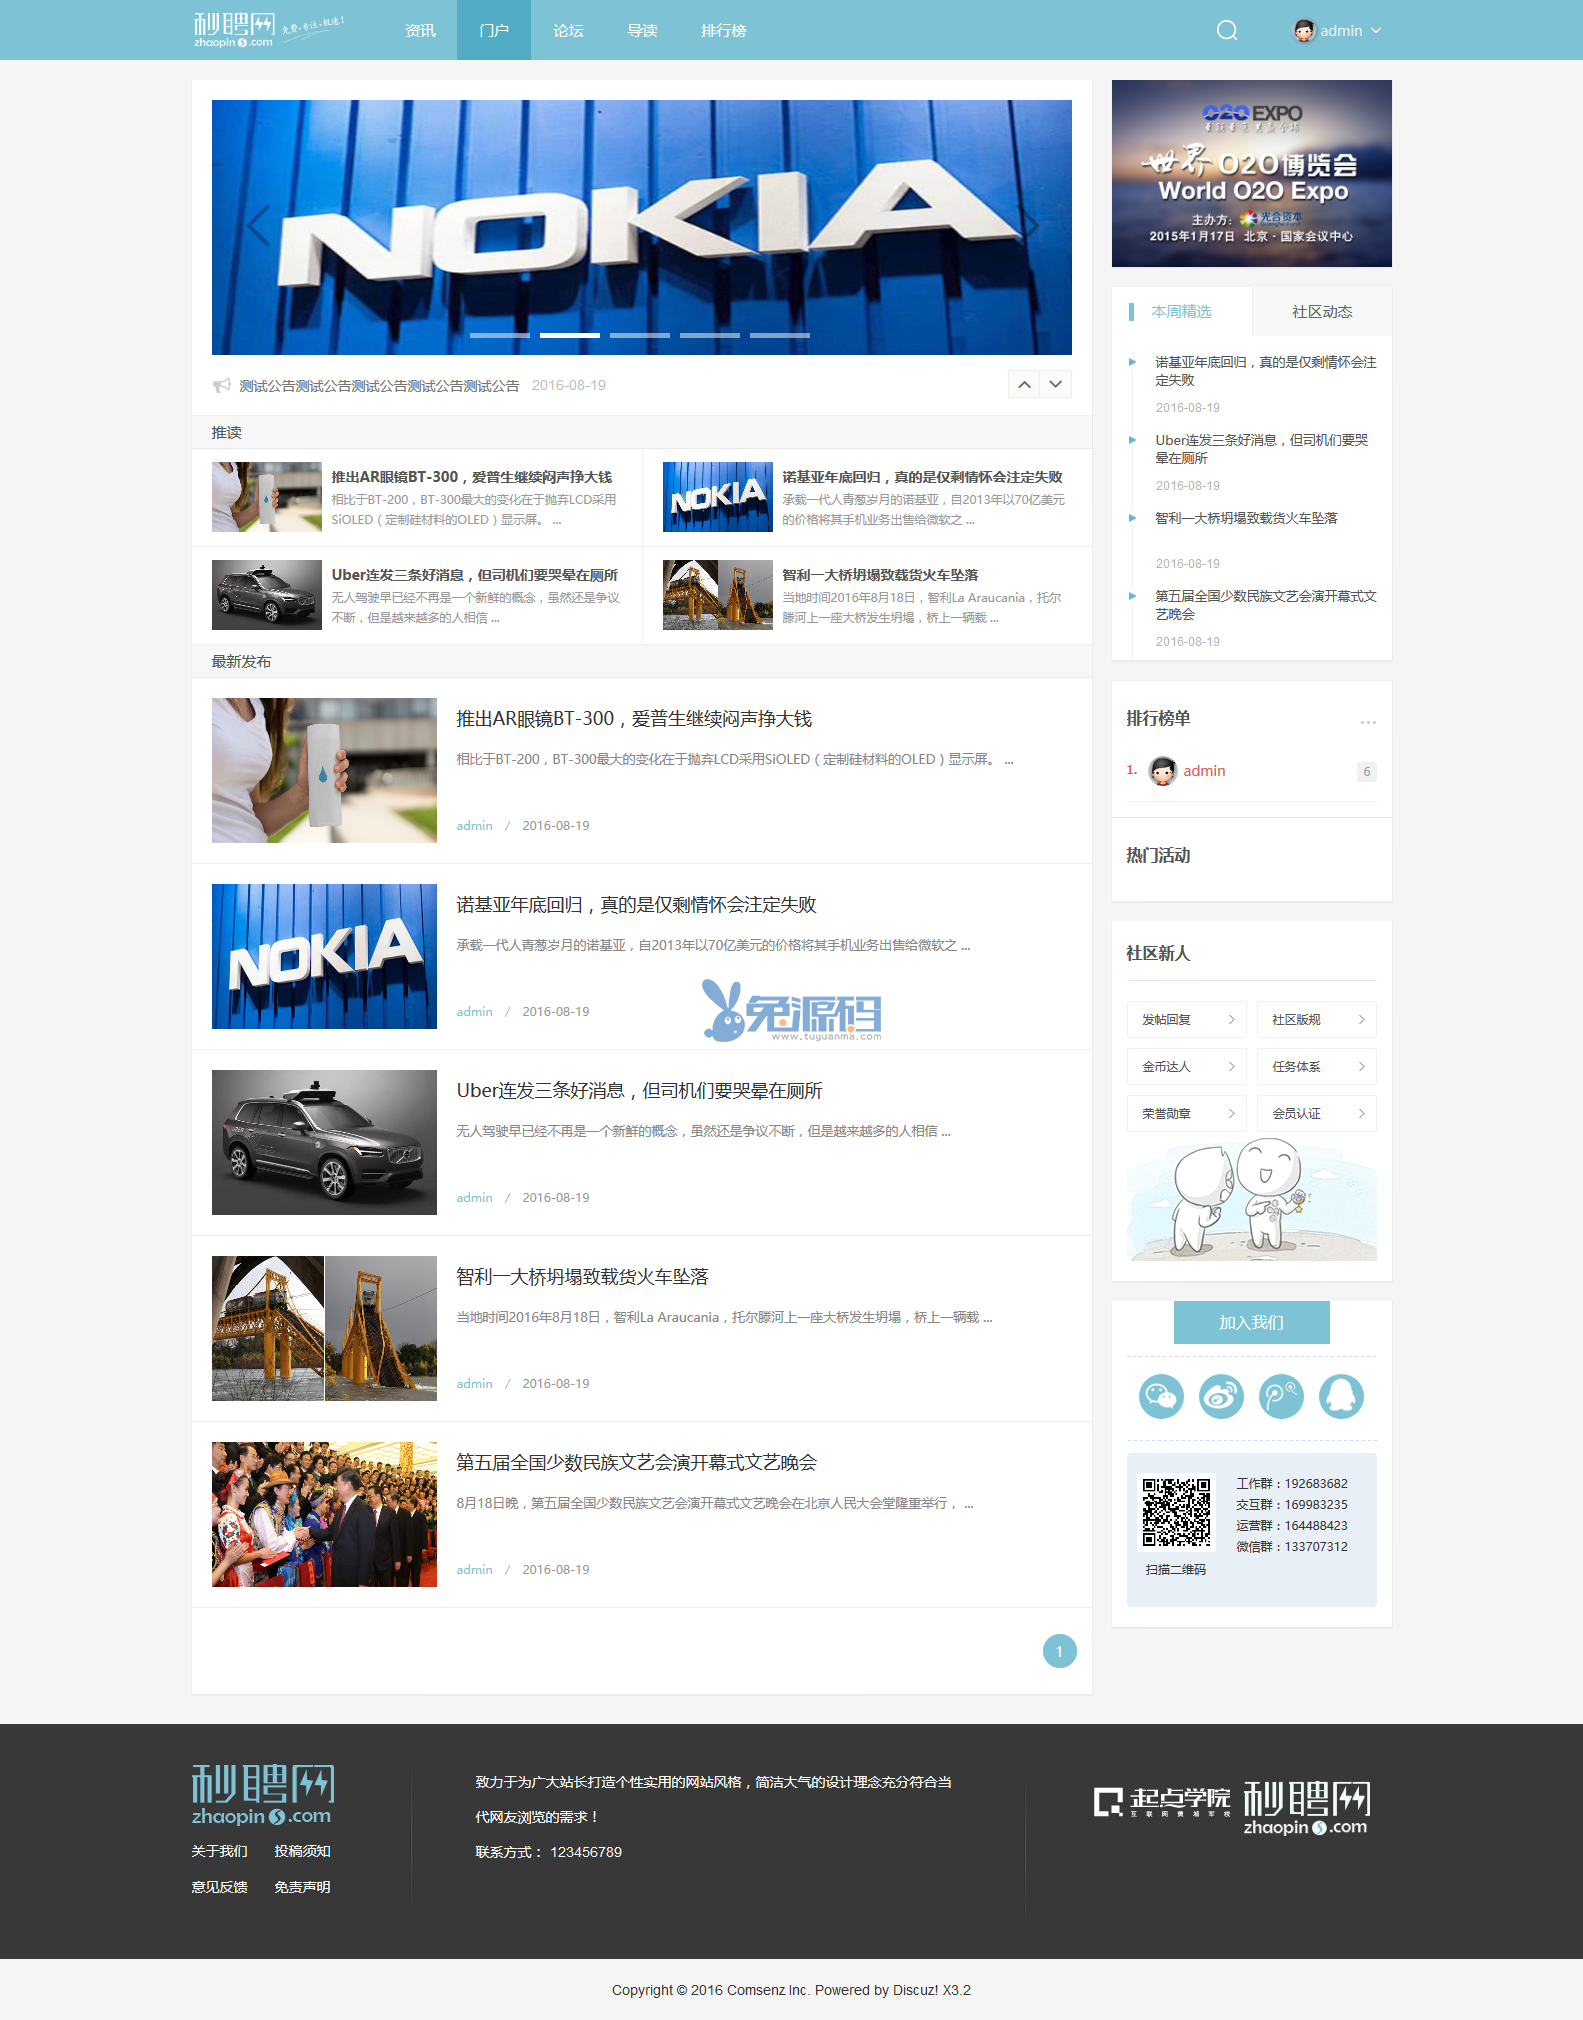Open the 排行榜单 more options dots

pos(1368,722)
